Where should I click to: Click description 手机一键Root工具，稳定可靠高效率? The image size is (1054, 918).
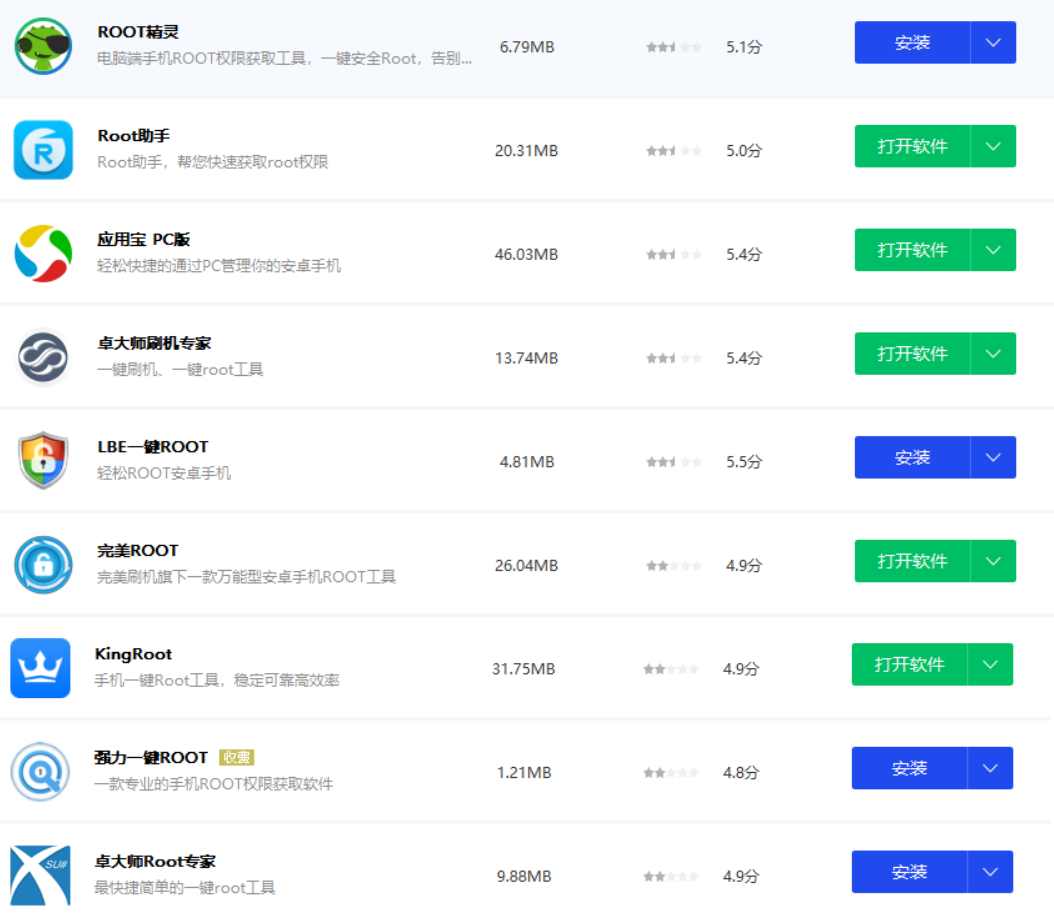pos(217,680)
